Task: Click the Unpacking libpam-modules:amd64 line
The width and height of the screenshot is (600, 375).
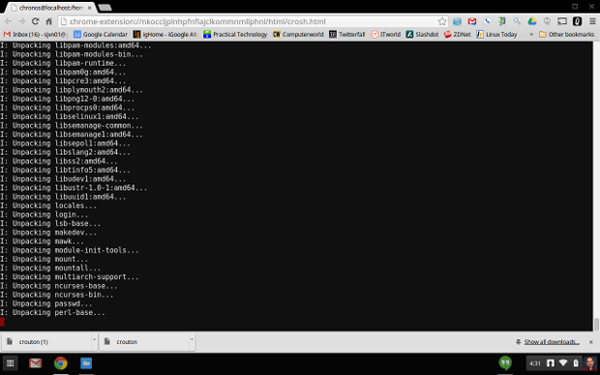Action: (x=76, y=46)
